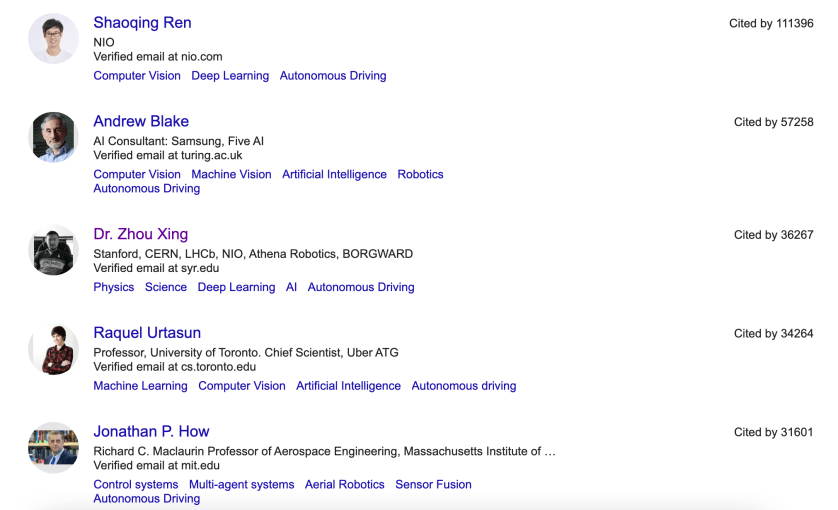Click the Sensor Fusion interest tag

(433, 484)
